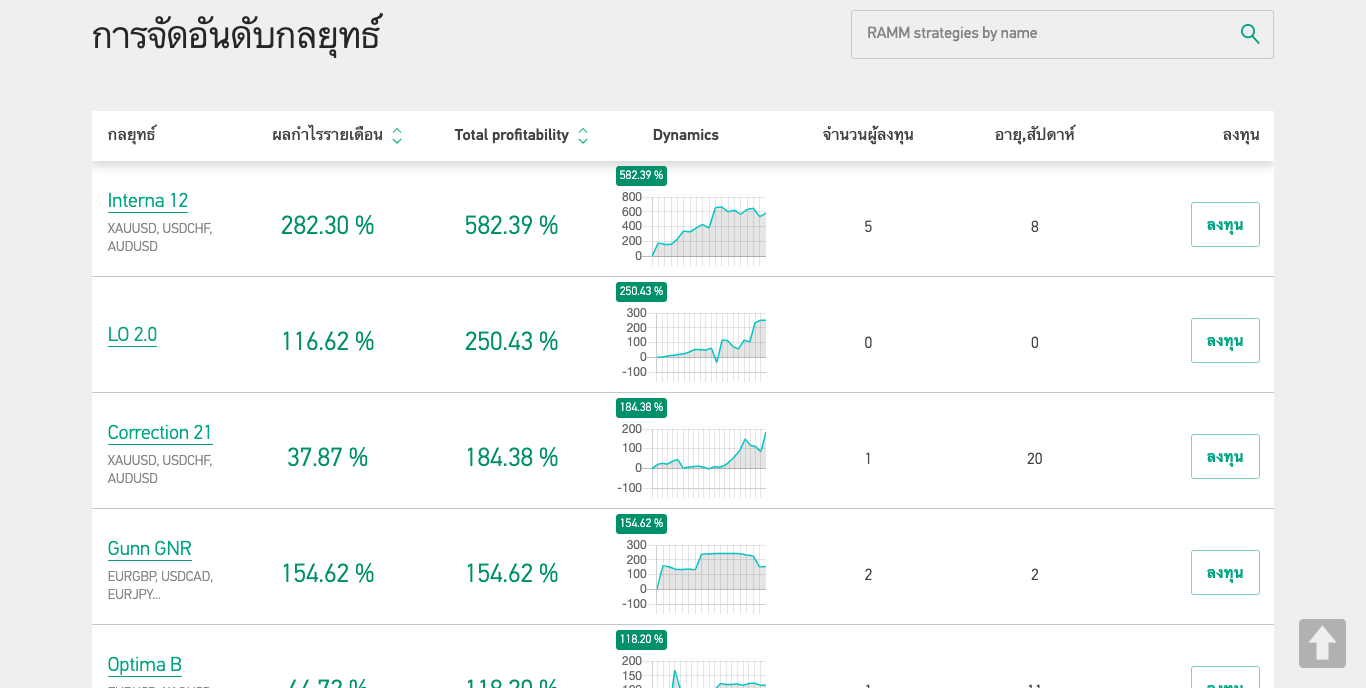The image size is (1366, 688).
Task: Invest (ลงทุน) in LO 2.0
Action: (x=1225, y=340)
